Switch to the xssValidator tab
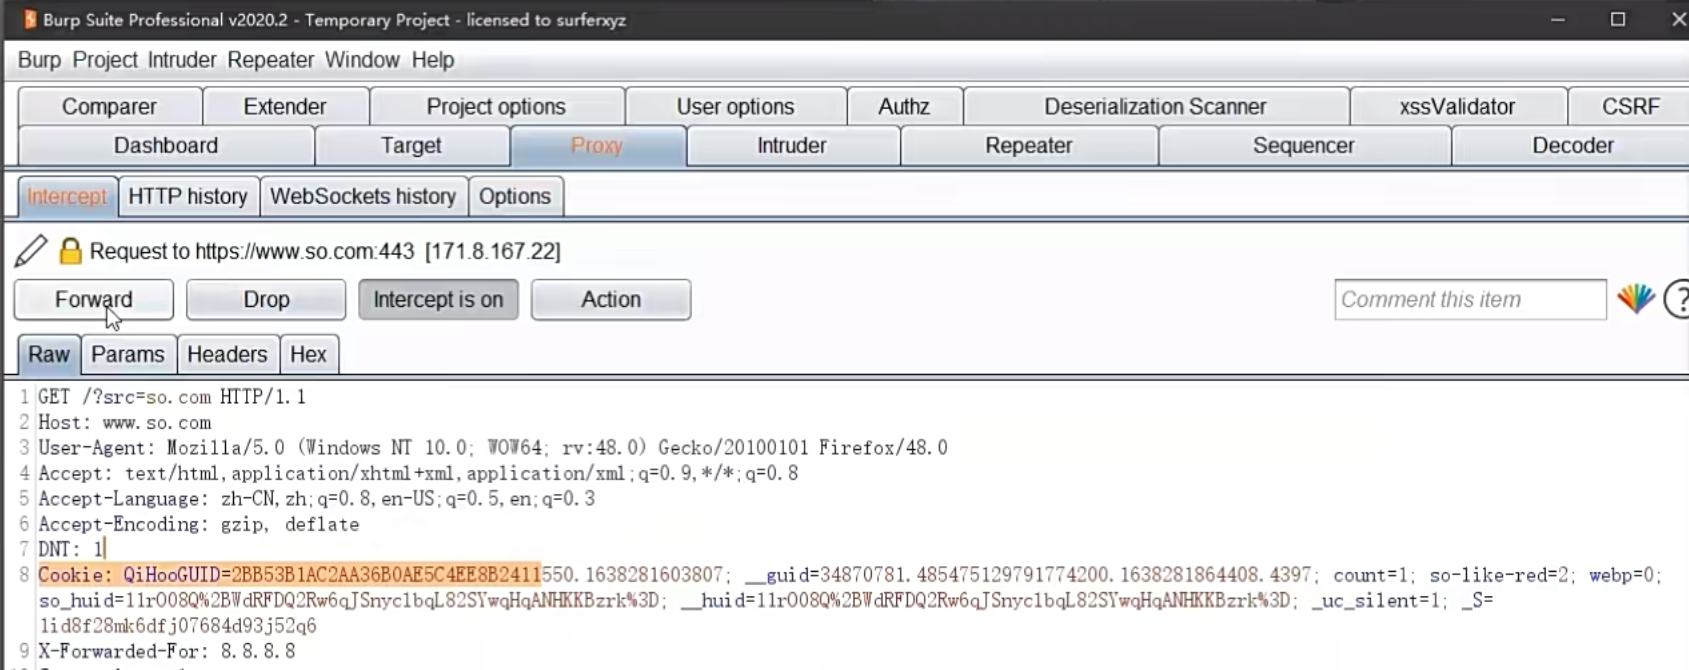 tap(1457, 106)
